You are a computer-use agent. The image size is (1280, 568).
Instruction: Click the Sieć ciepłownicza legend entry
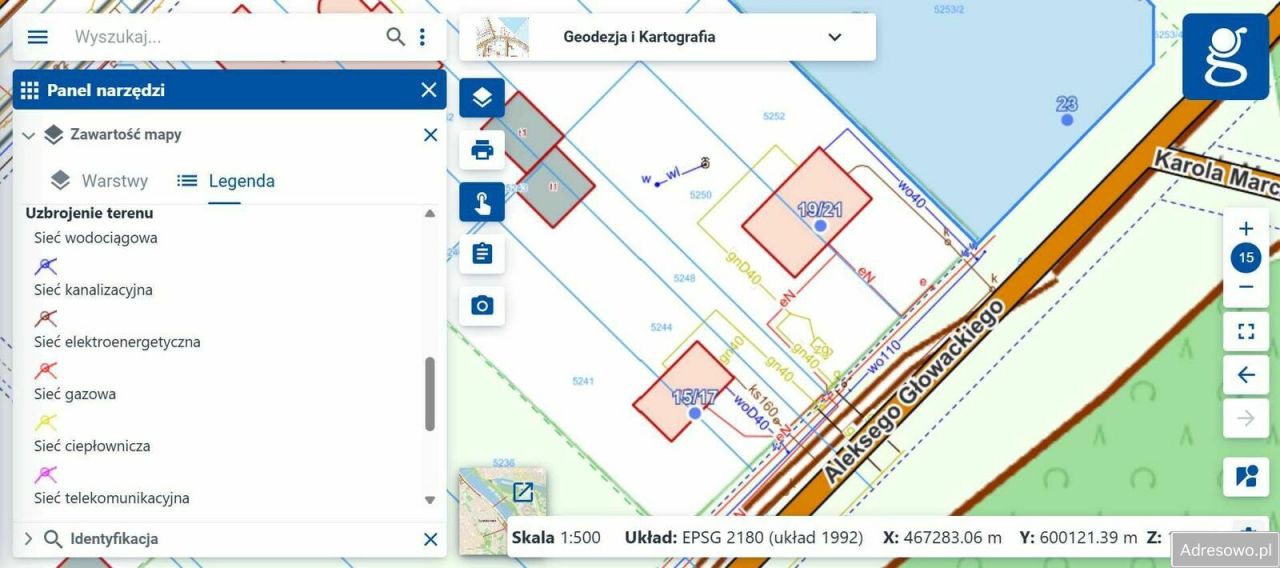coord(92,446)
